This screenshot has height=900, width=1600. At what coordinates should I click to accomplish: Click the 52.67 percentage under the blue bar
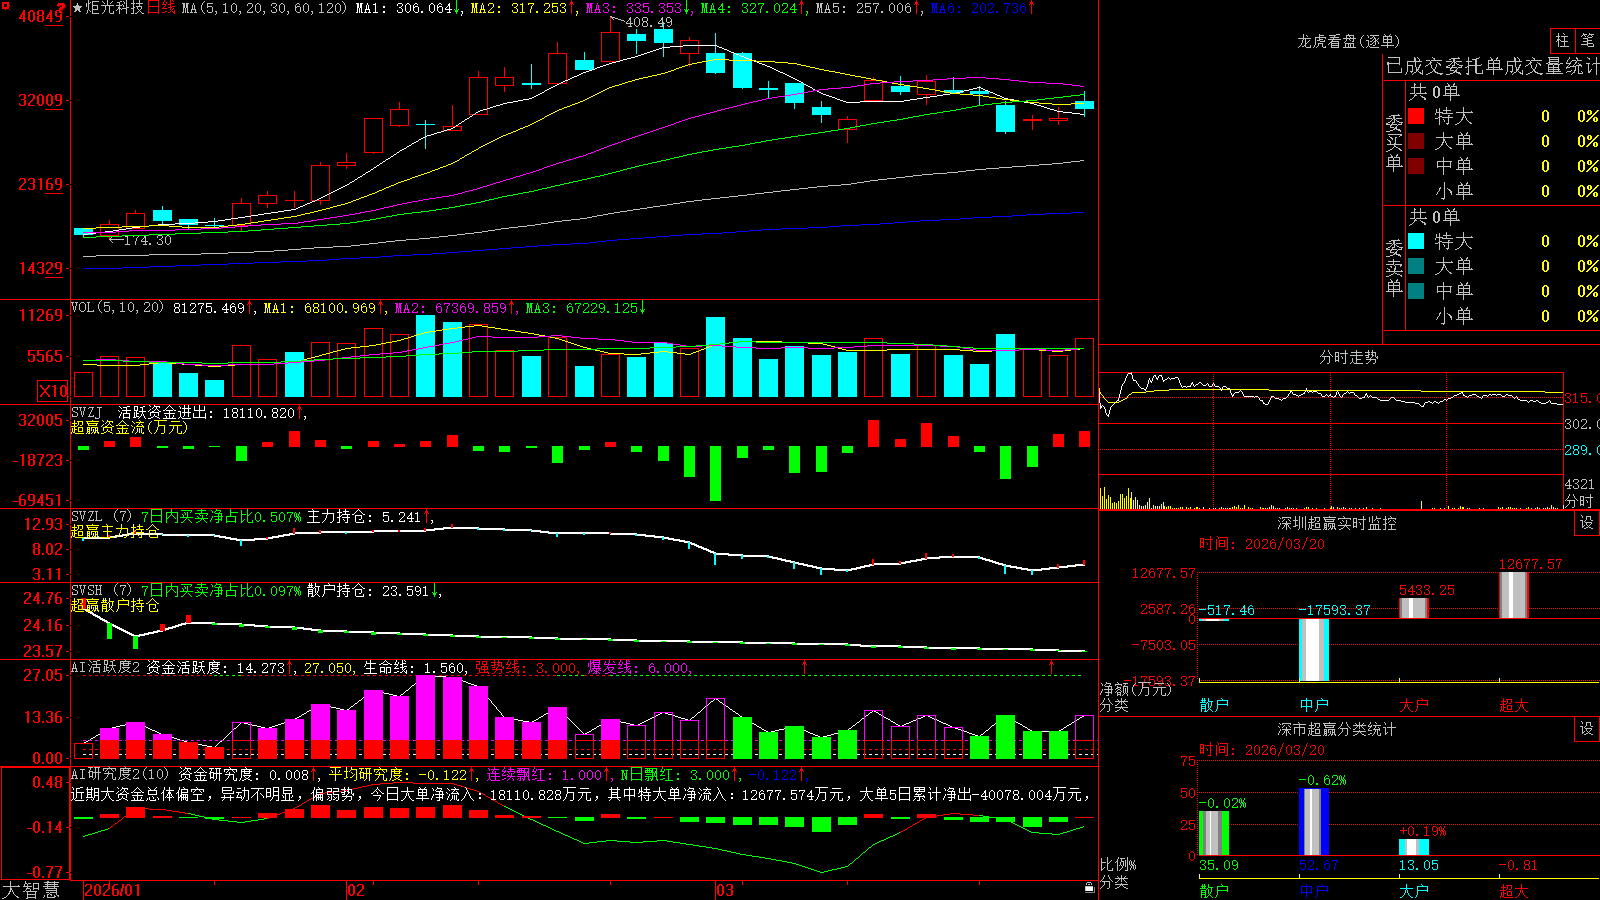pyautogui.click(x=1318, y=865)
